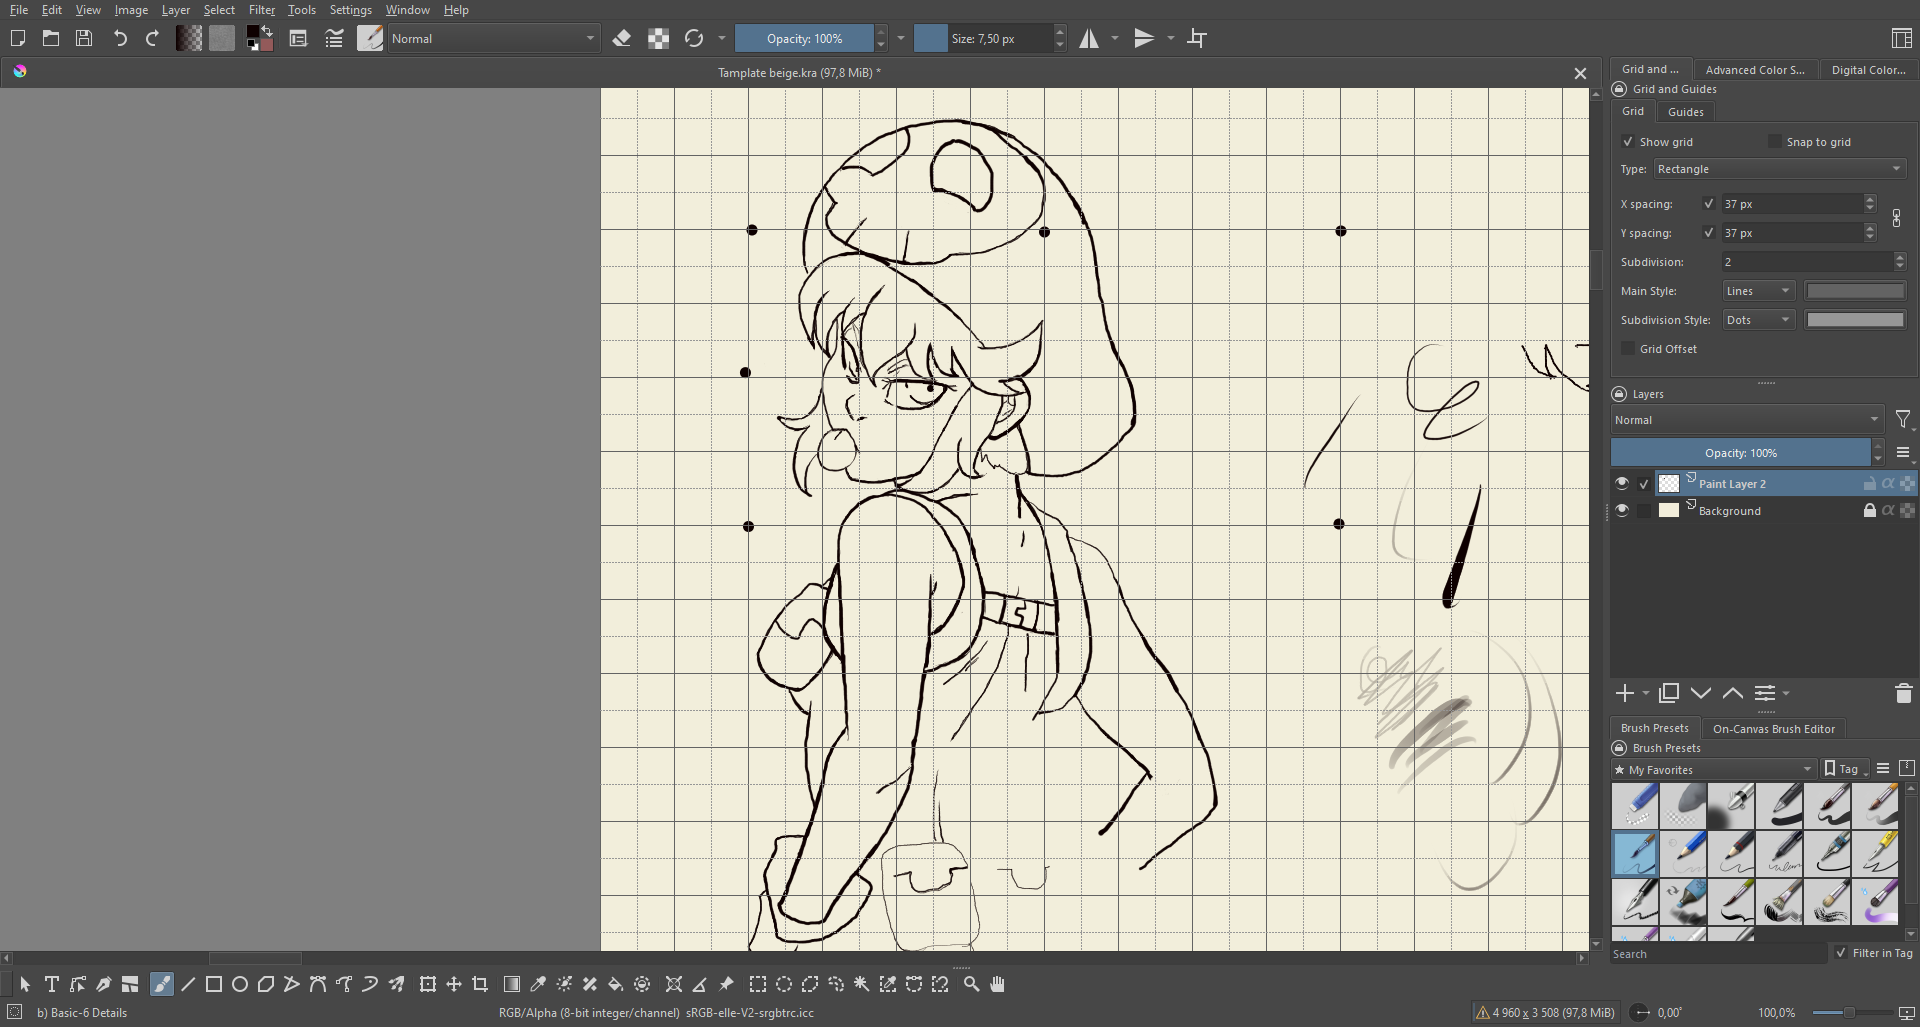Create a new document from the toolbar
The width and height of the screenshot is (1920, 1027).
pyautogui.click(x=17, y=38)
